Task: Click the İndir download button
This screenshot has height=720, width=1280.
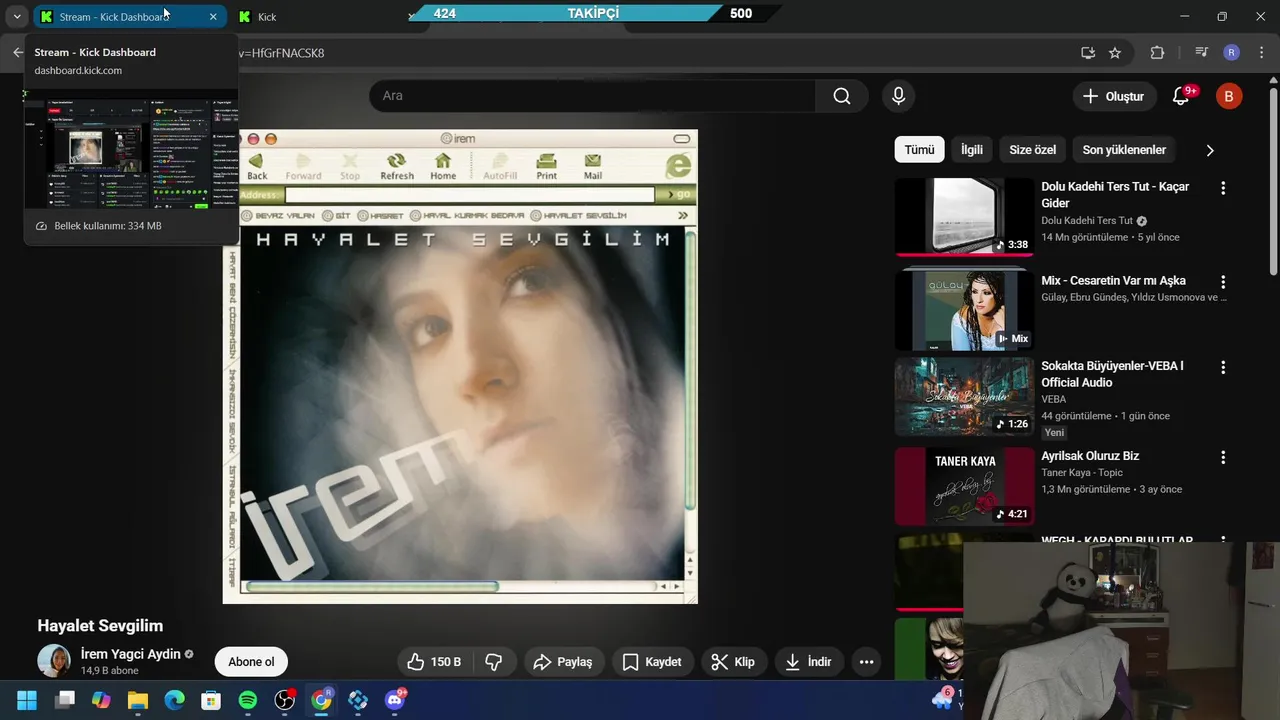Action: click(809, 662)
